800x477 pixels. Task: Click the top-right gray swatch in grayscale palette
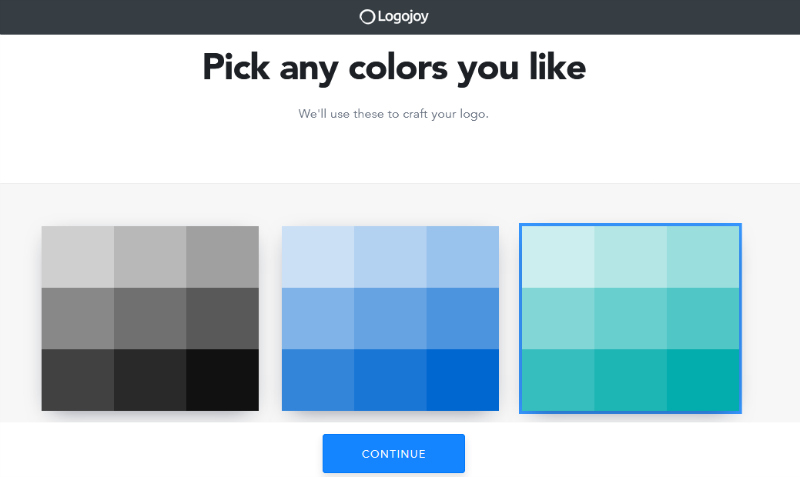[222, 256]
